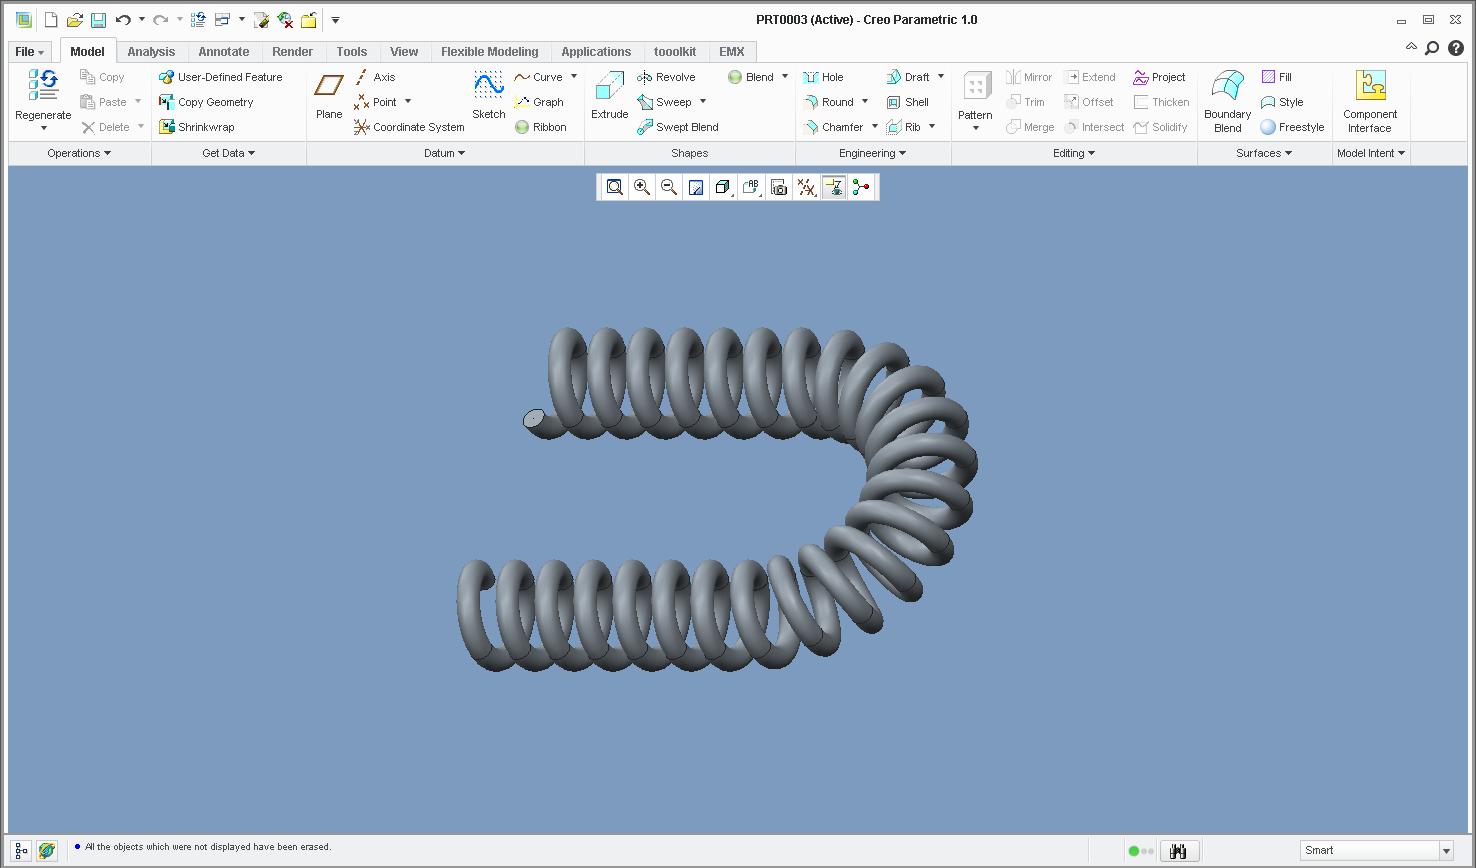This screenshot has width=1476, height=868.
Task: Click the "All the objects" erased status message
Action: tap(208, 847)
